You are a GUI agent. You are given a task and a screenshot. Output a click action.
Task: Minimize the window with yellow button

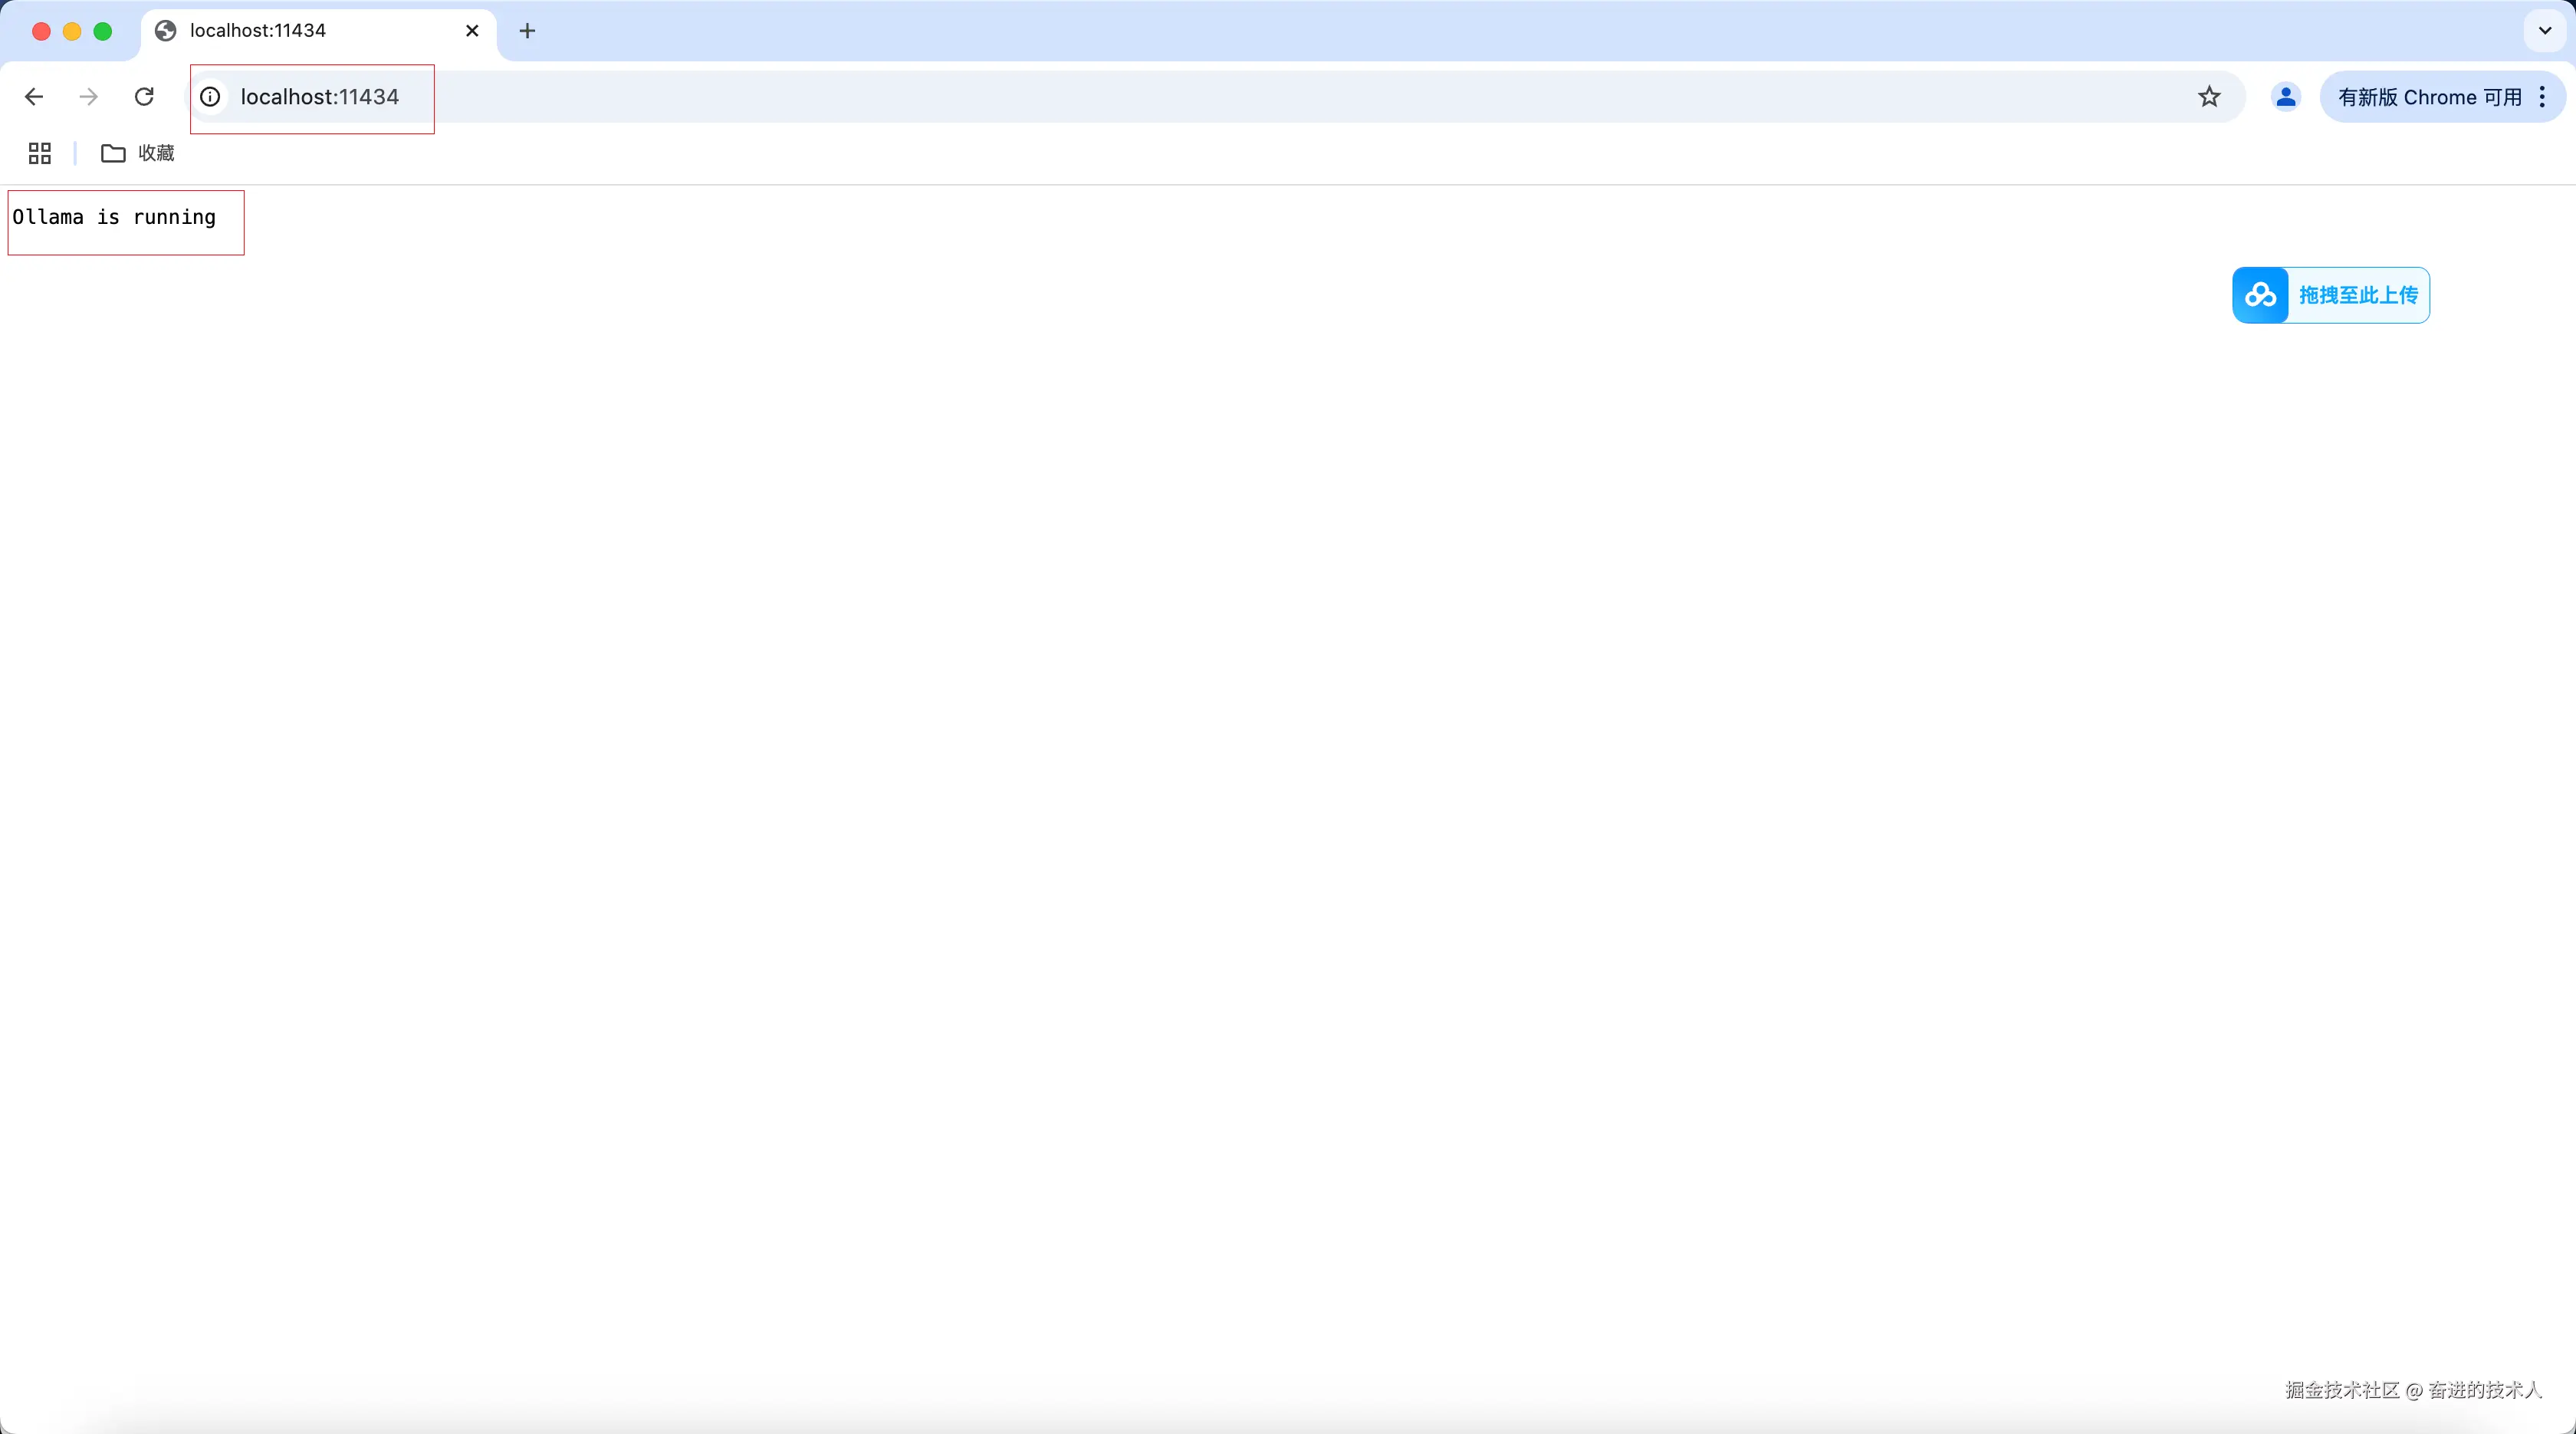coord(72,31)
